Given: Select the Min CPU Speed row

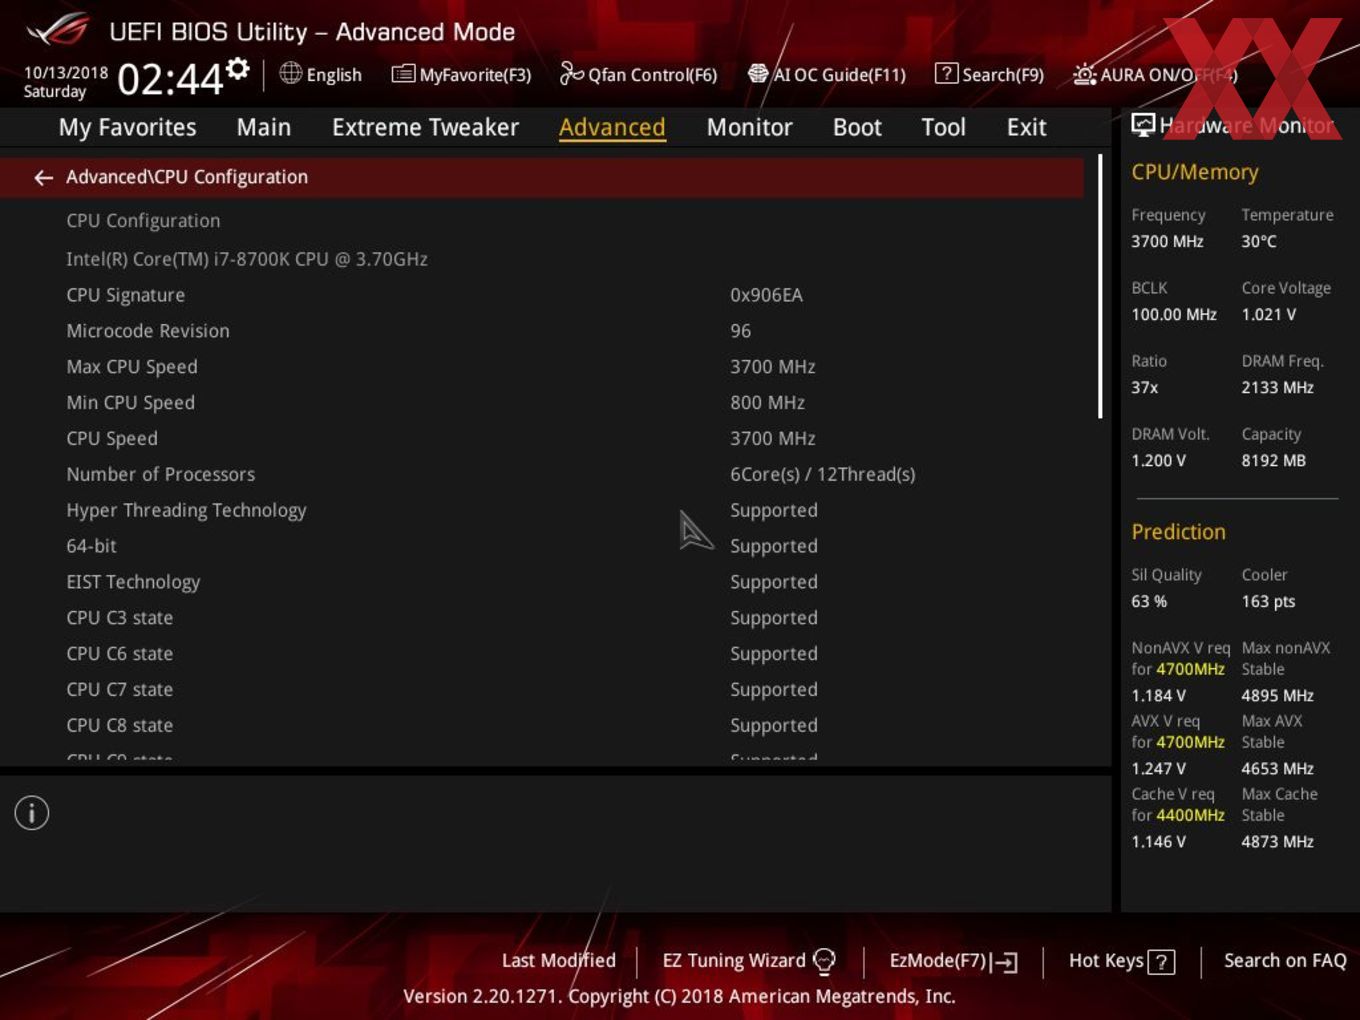Looking at the screenshot, I should coord(541,403).
